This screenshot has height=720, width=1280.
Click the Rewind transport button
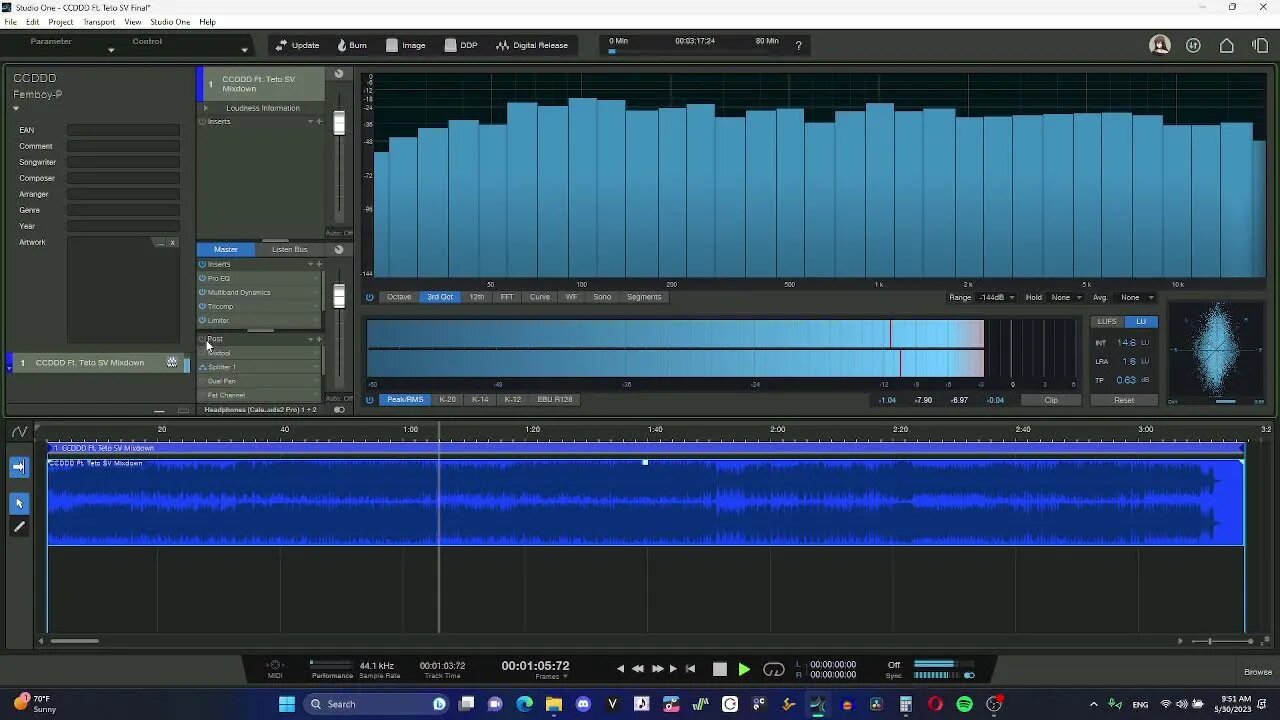[638, 669]
